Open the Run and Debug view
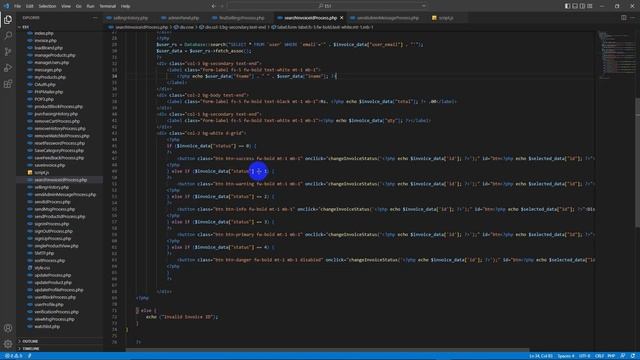Viewport: 640px width, 360px height. click(x=8, y=68)
